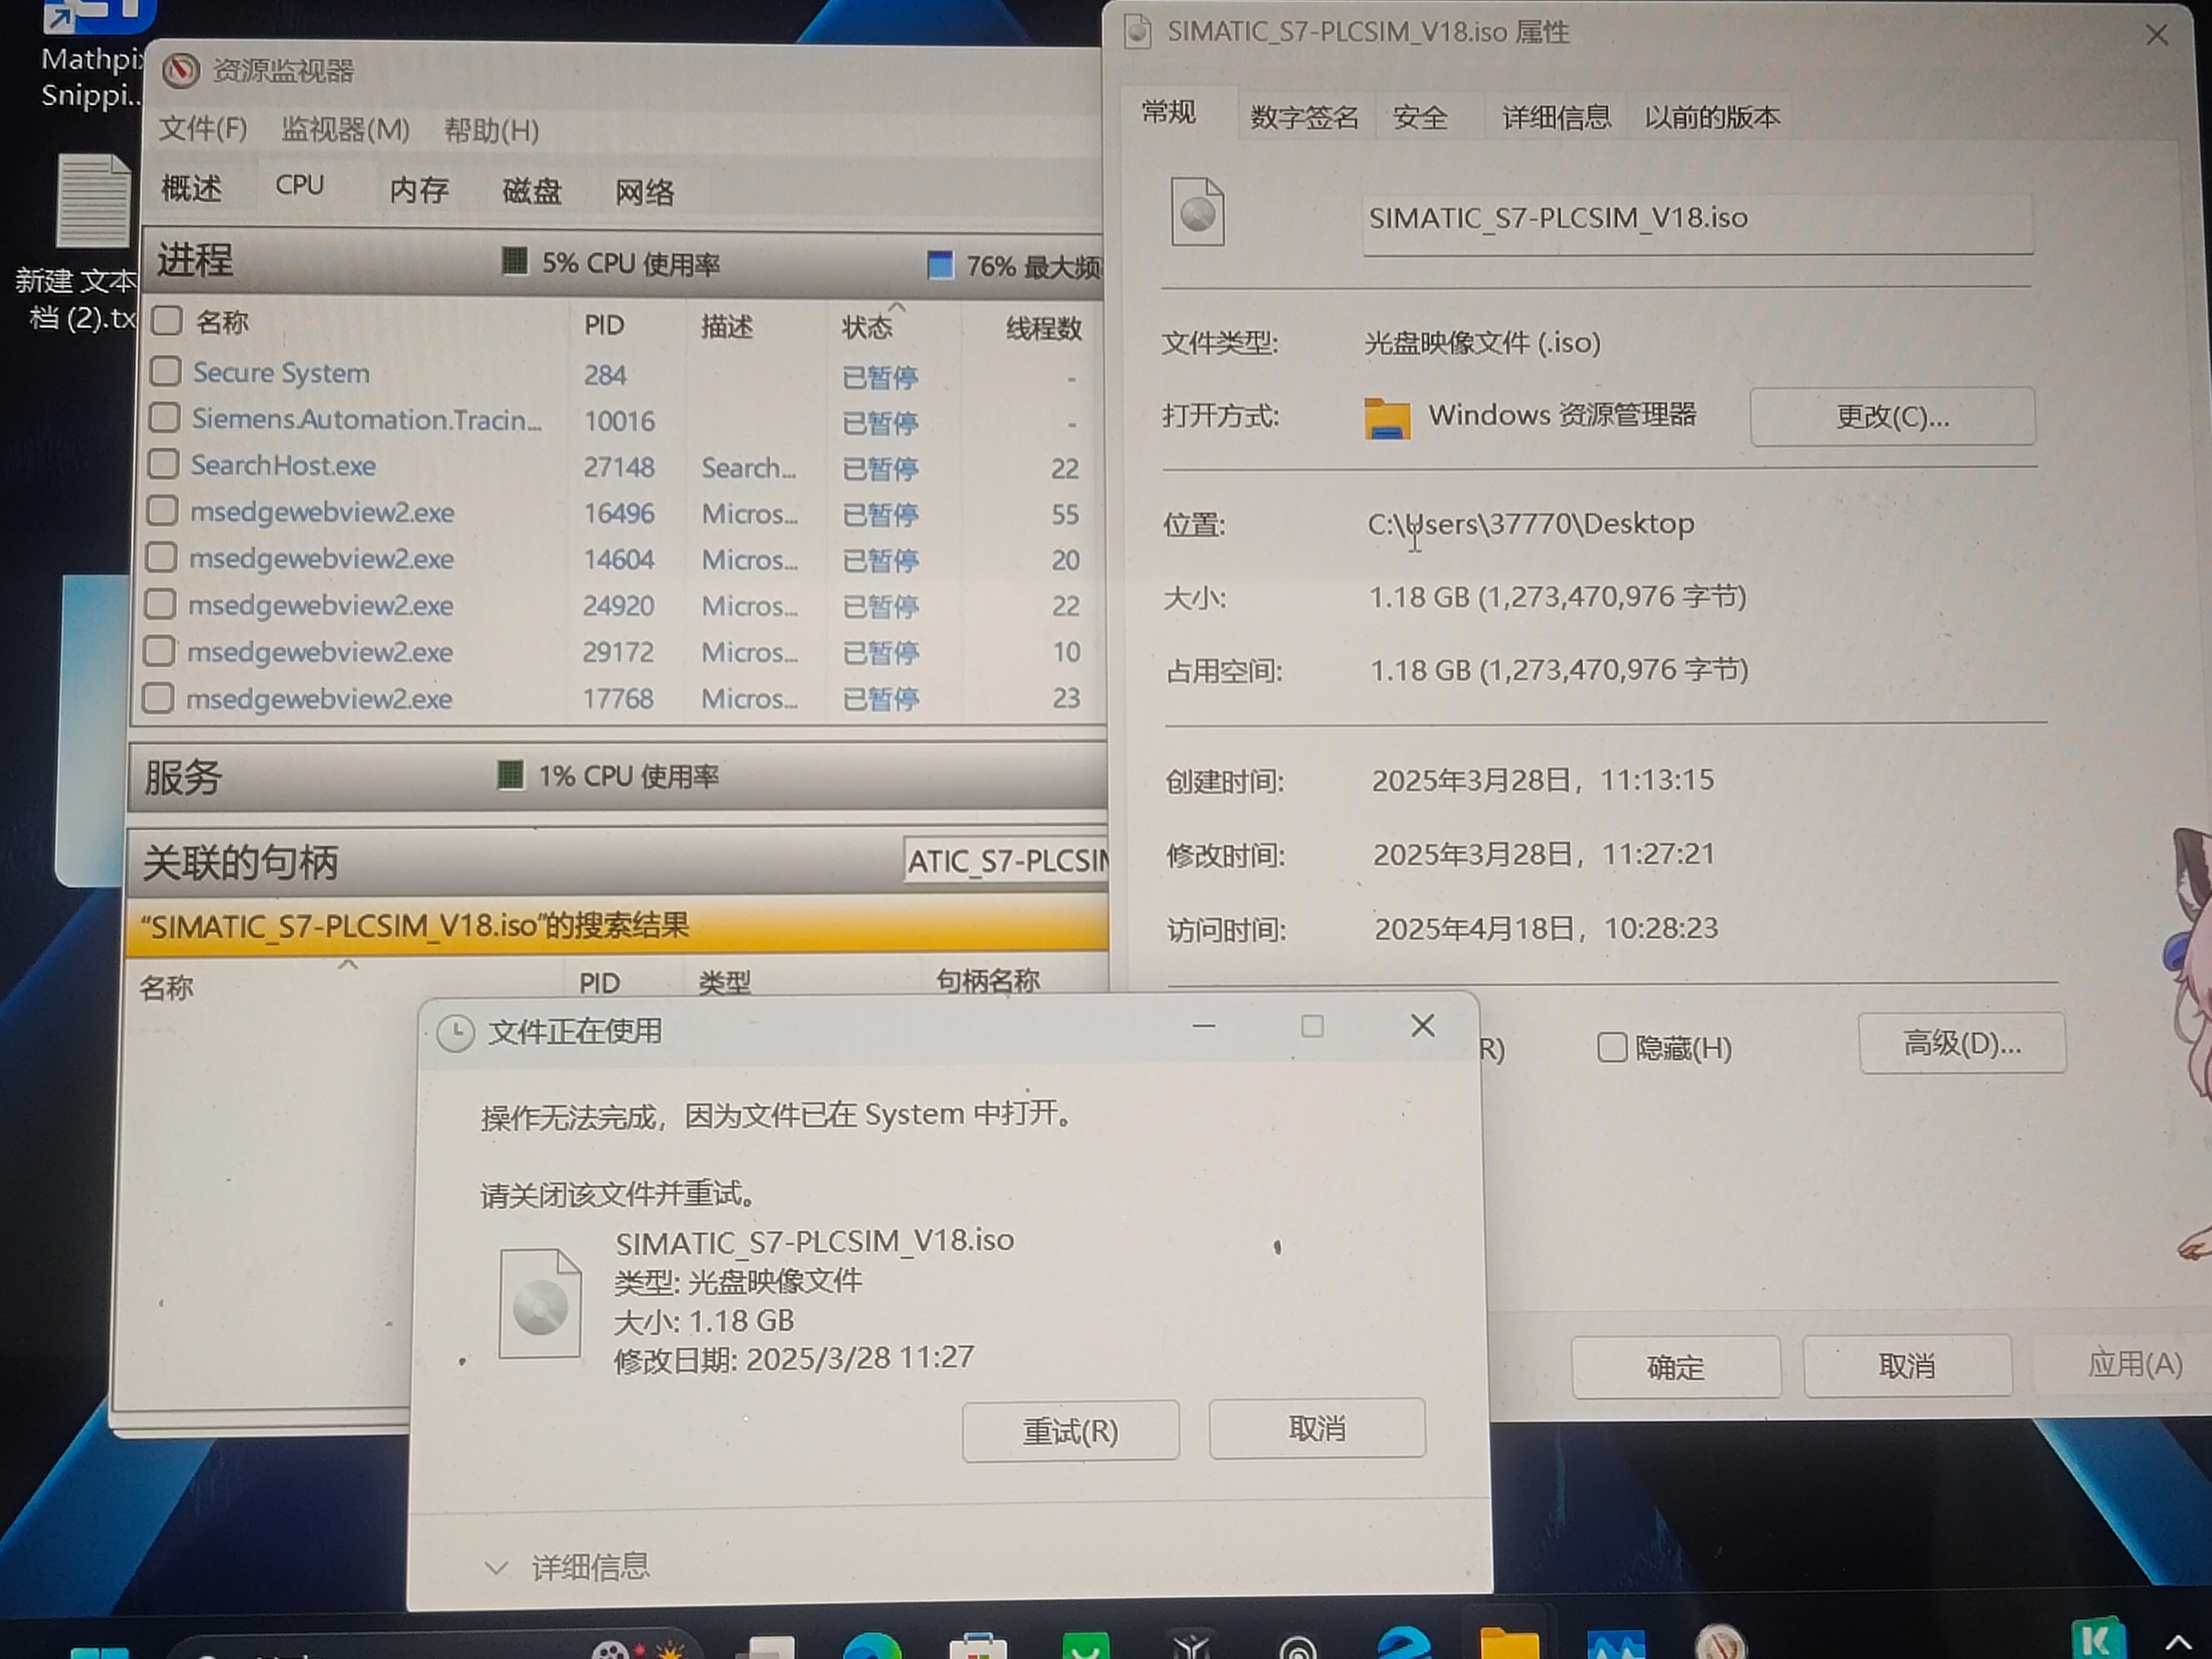Sort processes by 状态 column header
The image size is (2212, 1659).
(866, 327)
